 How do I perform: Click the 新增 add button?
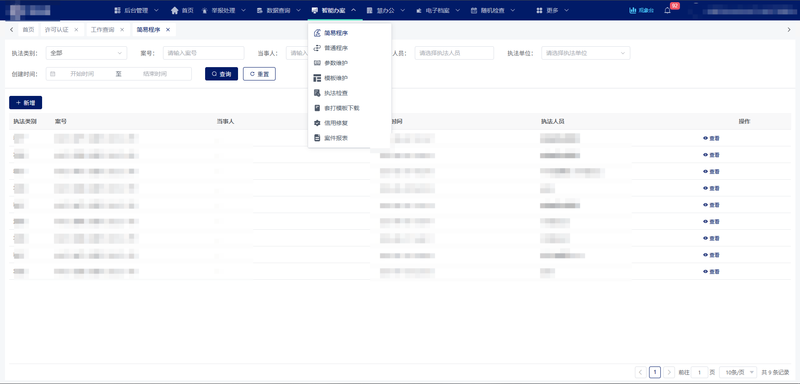pos(26,103)
